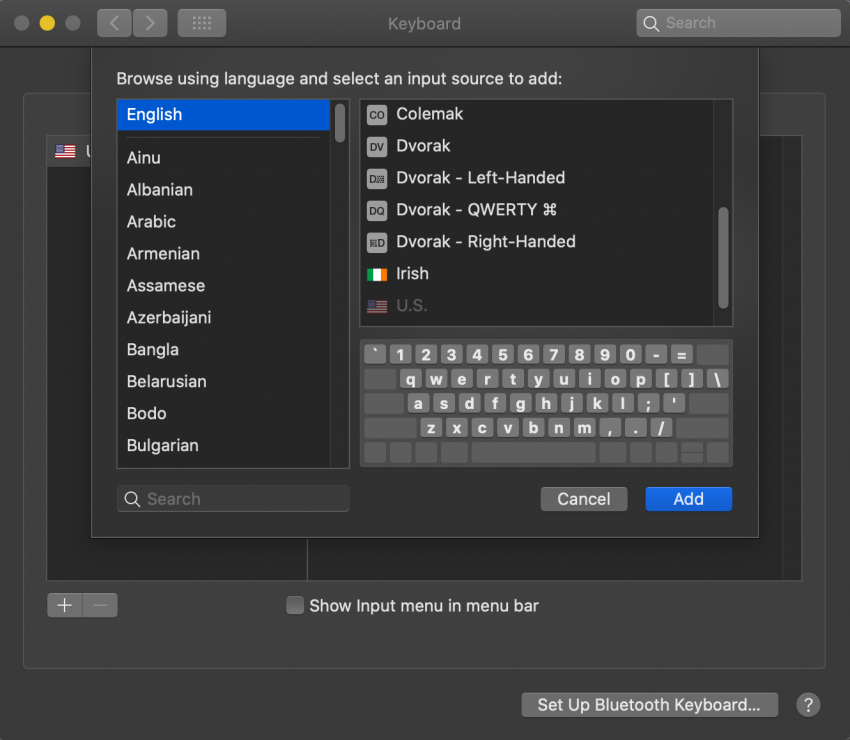Click the Add button

[x=688, y=498]
